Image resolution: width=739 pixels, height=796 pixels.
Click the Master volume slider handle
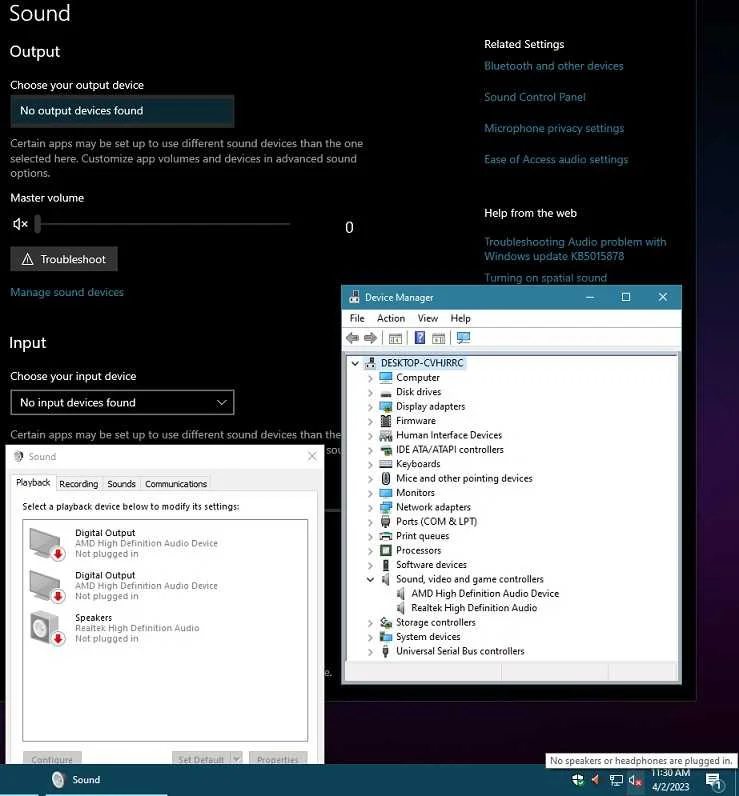click(38, 223)
